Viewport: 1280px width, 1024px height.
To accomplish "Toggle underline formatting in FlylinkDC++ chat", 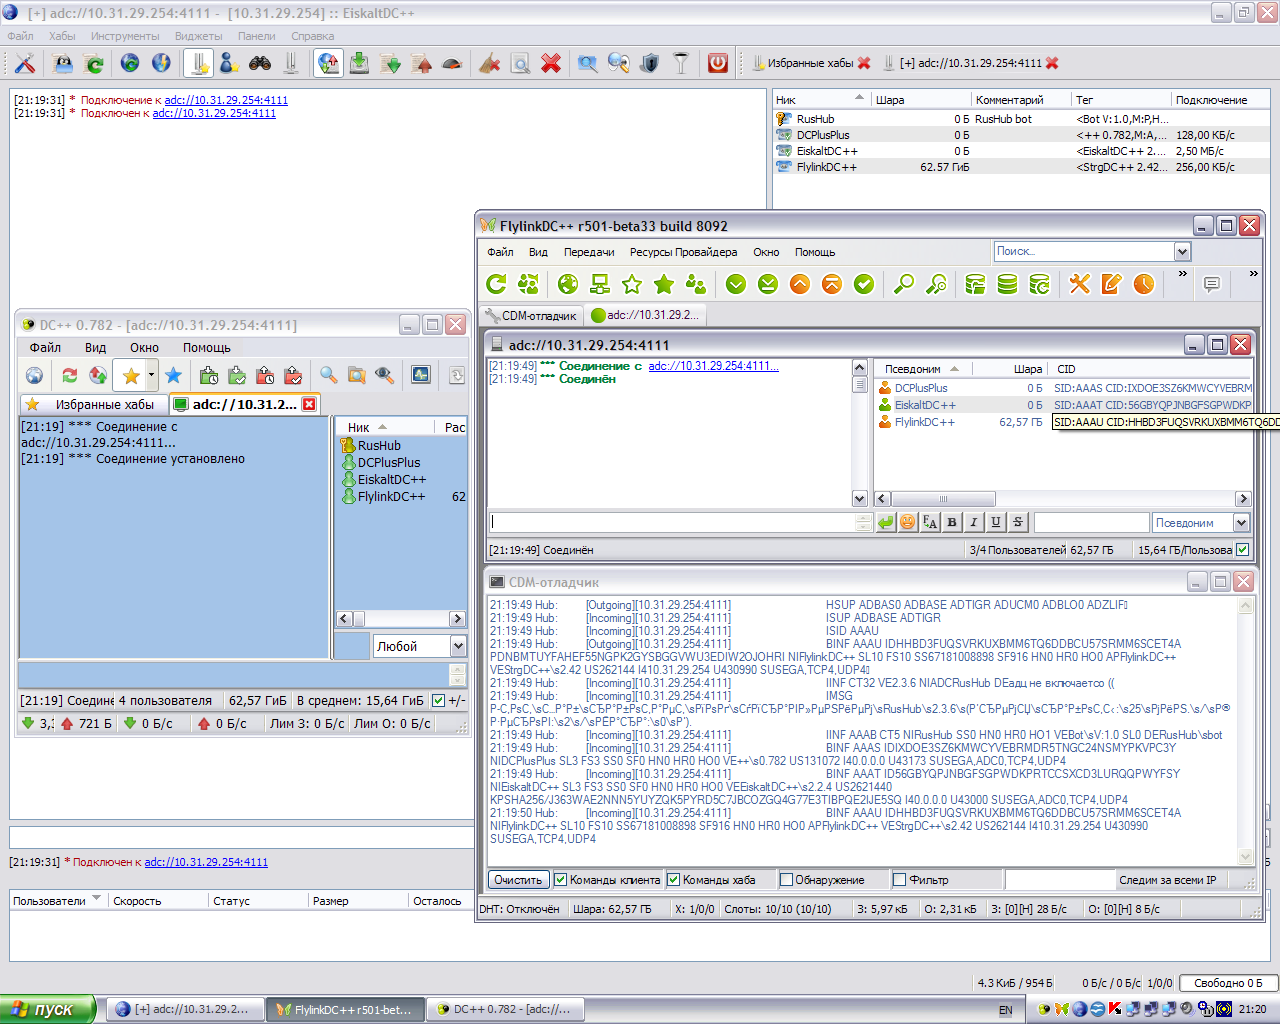I will 996,522.
